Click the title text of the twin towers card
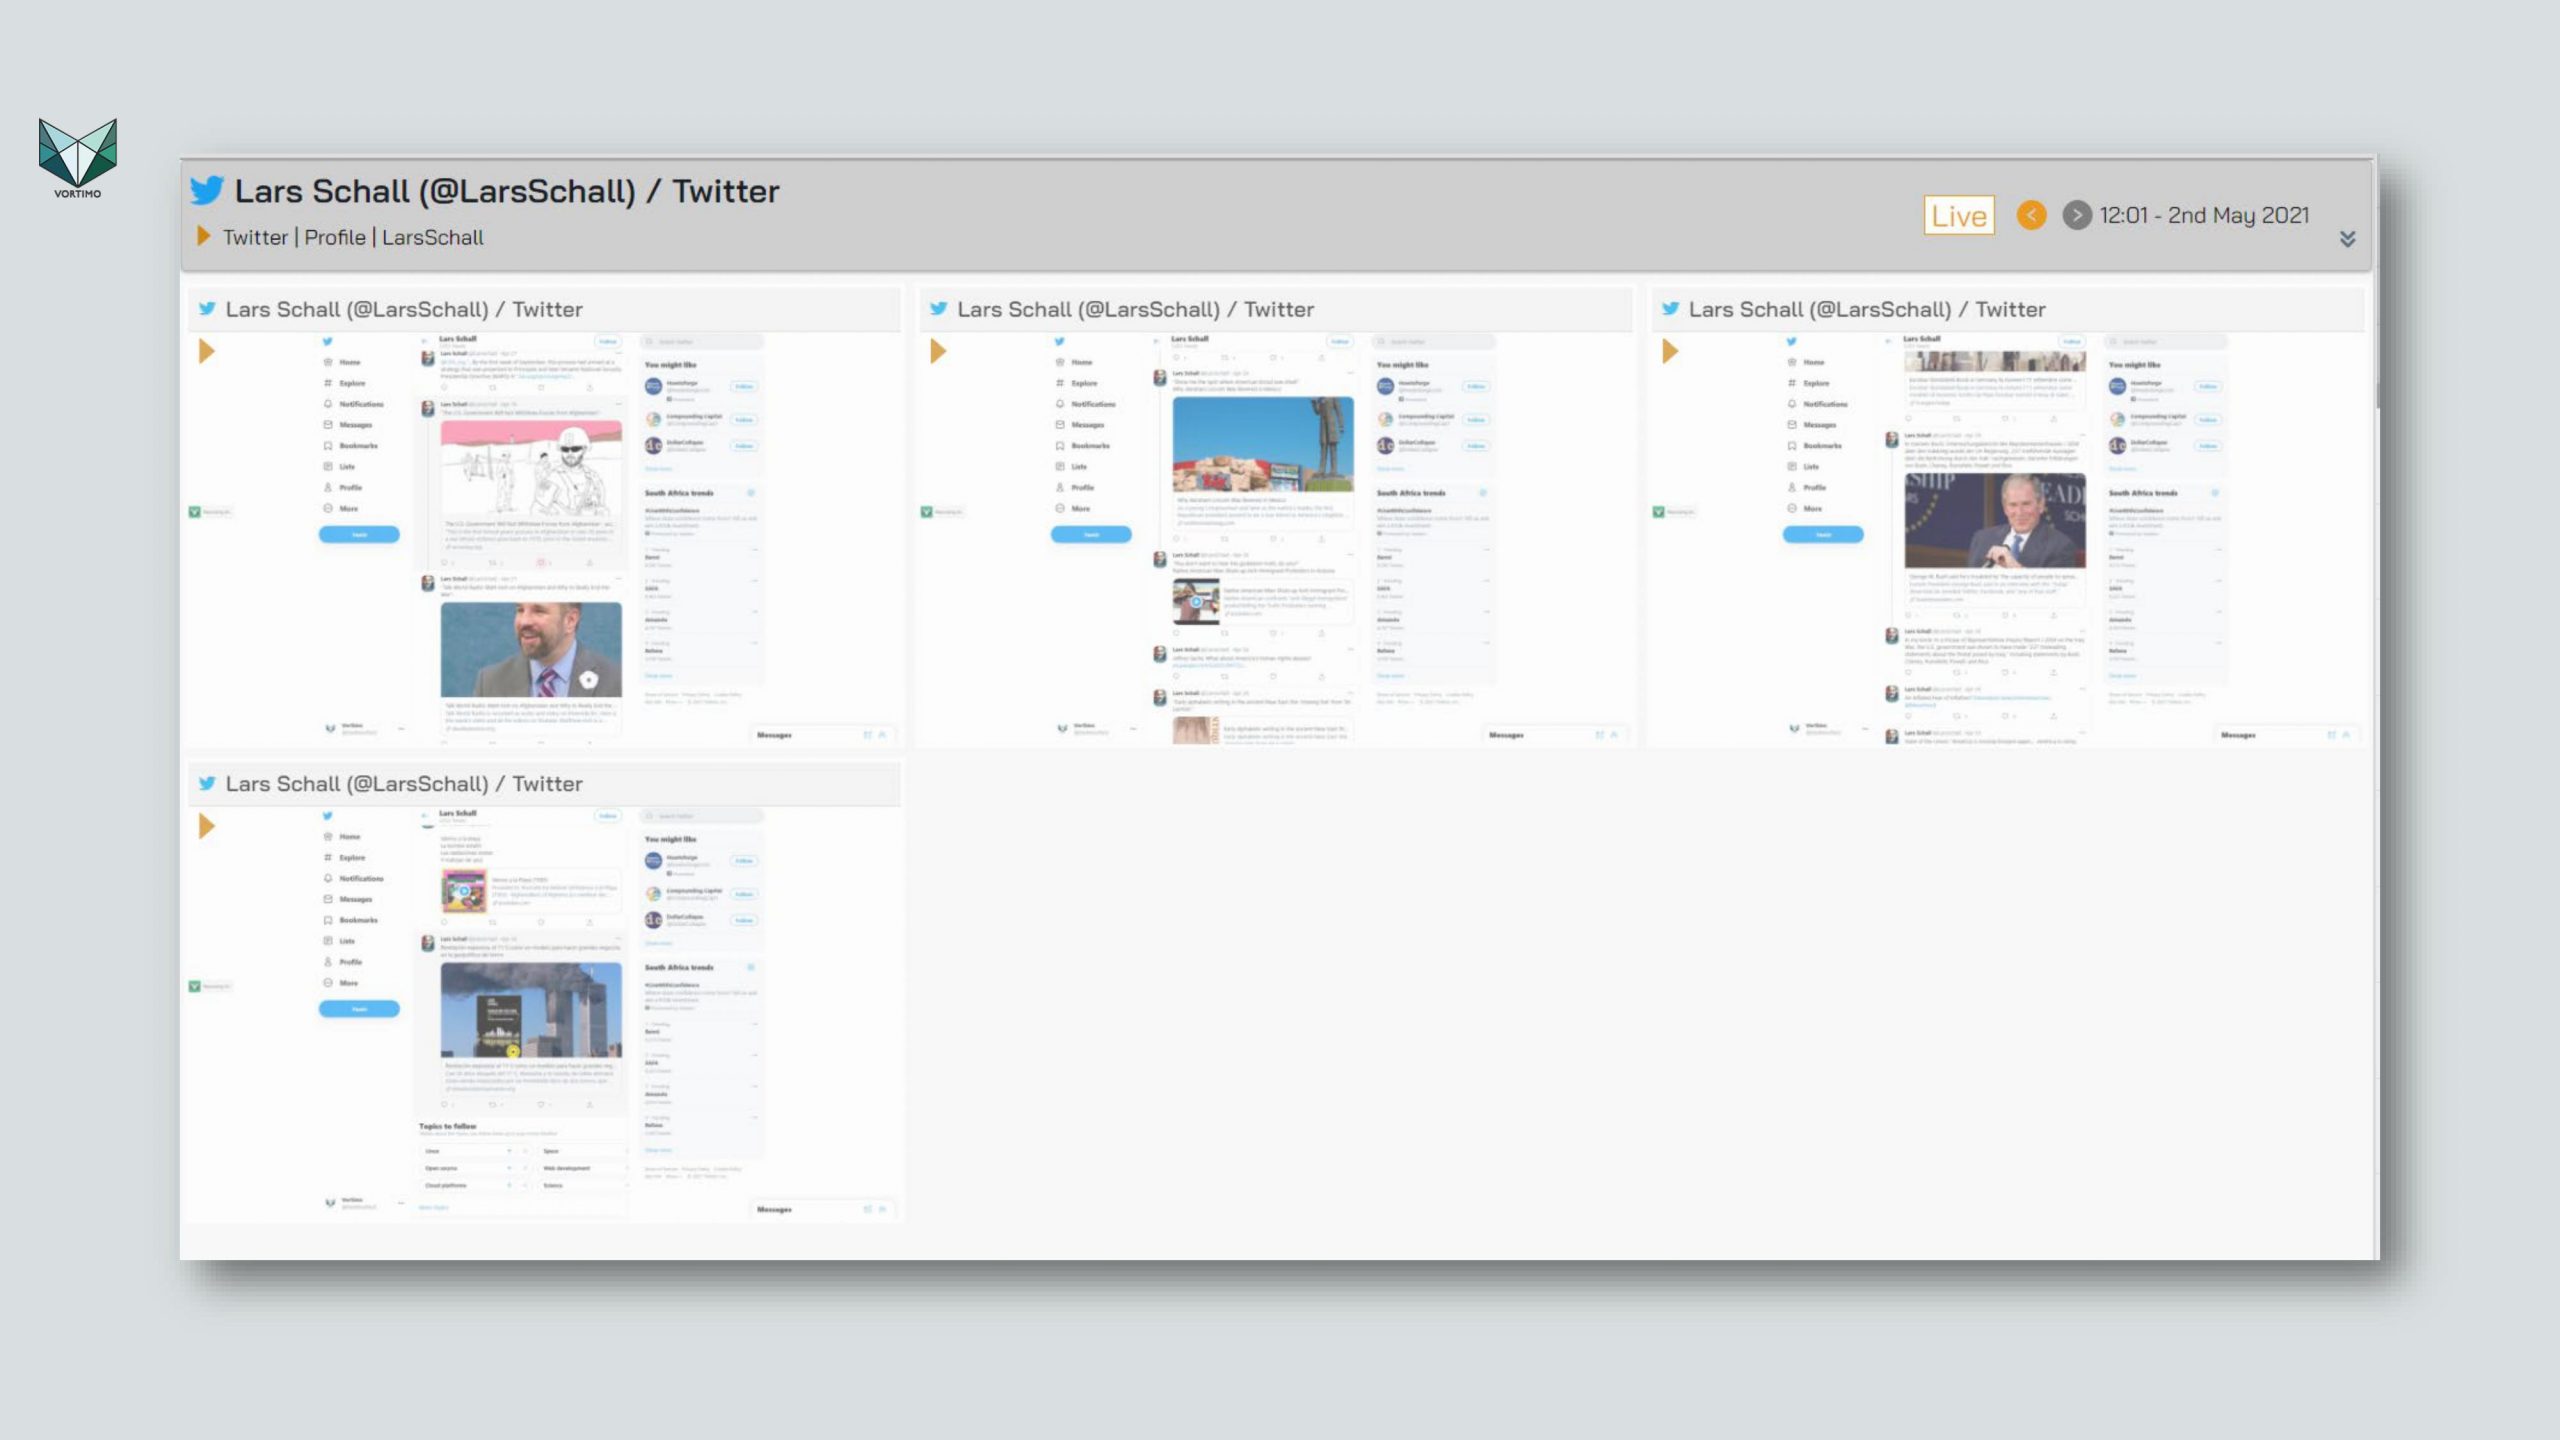 coord(404,784)
